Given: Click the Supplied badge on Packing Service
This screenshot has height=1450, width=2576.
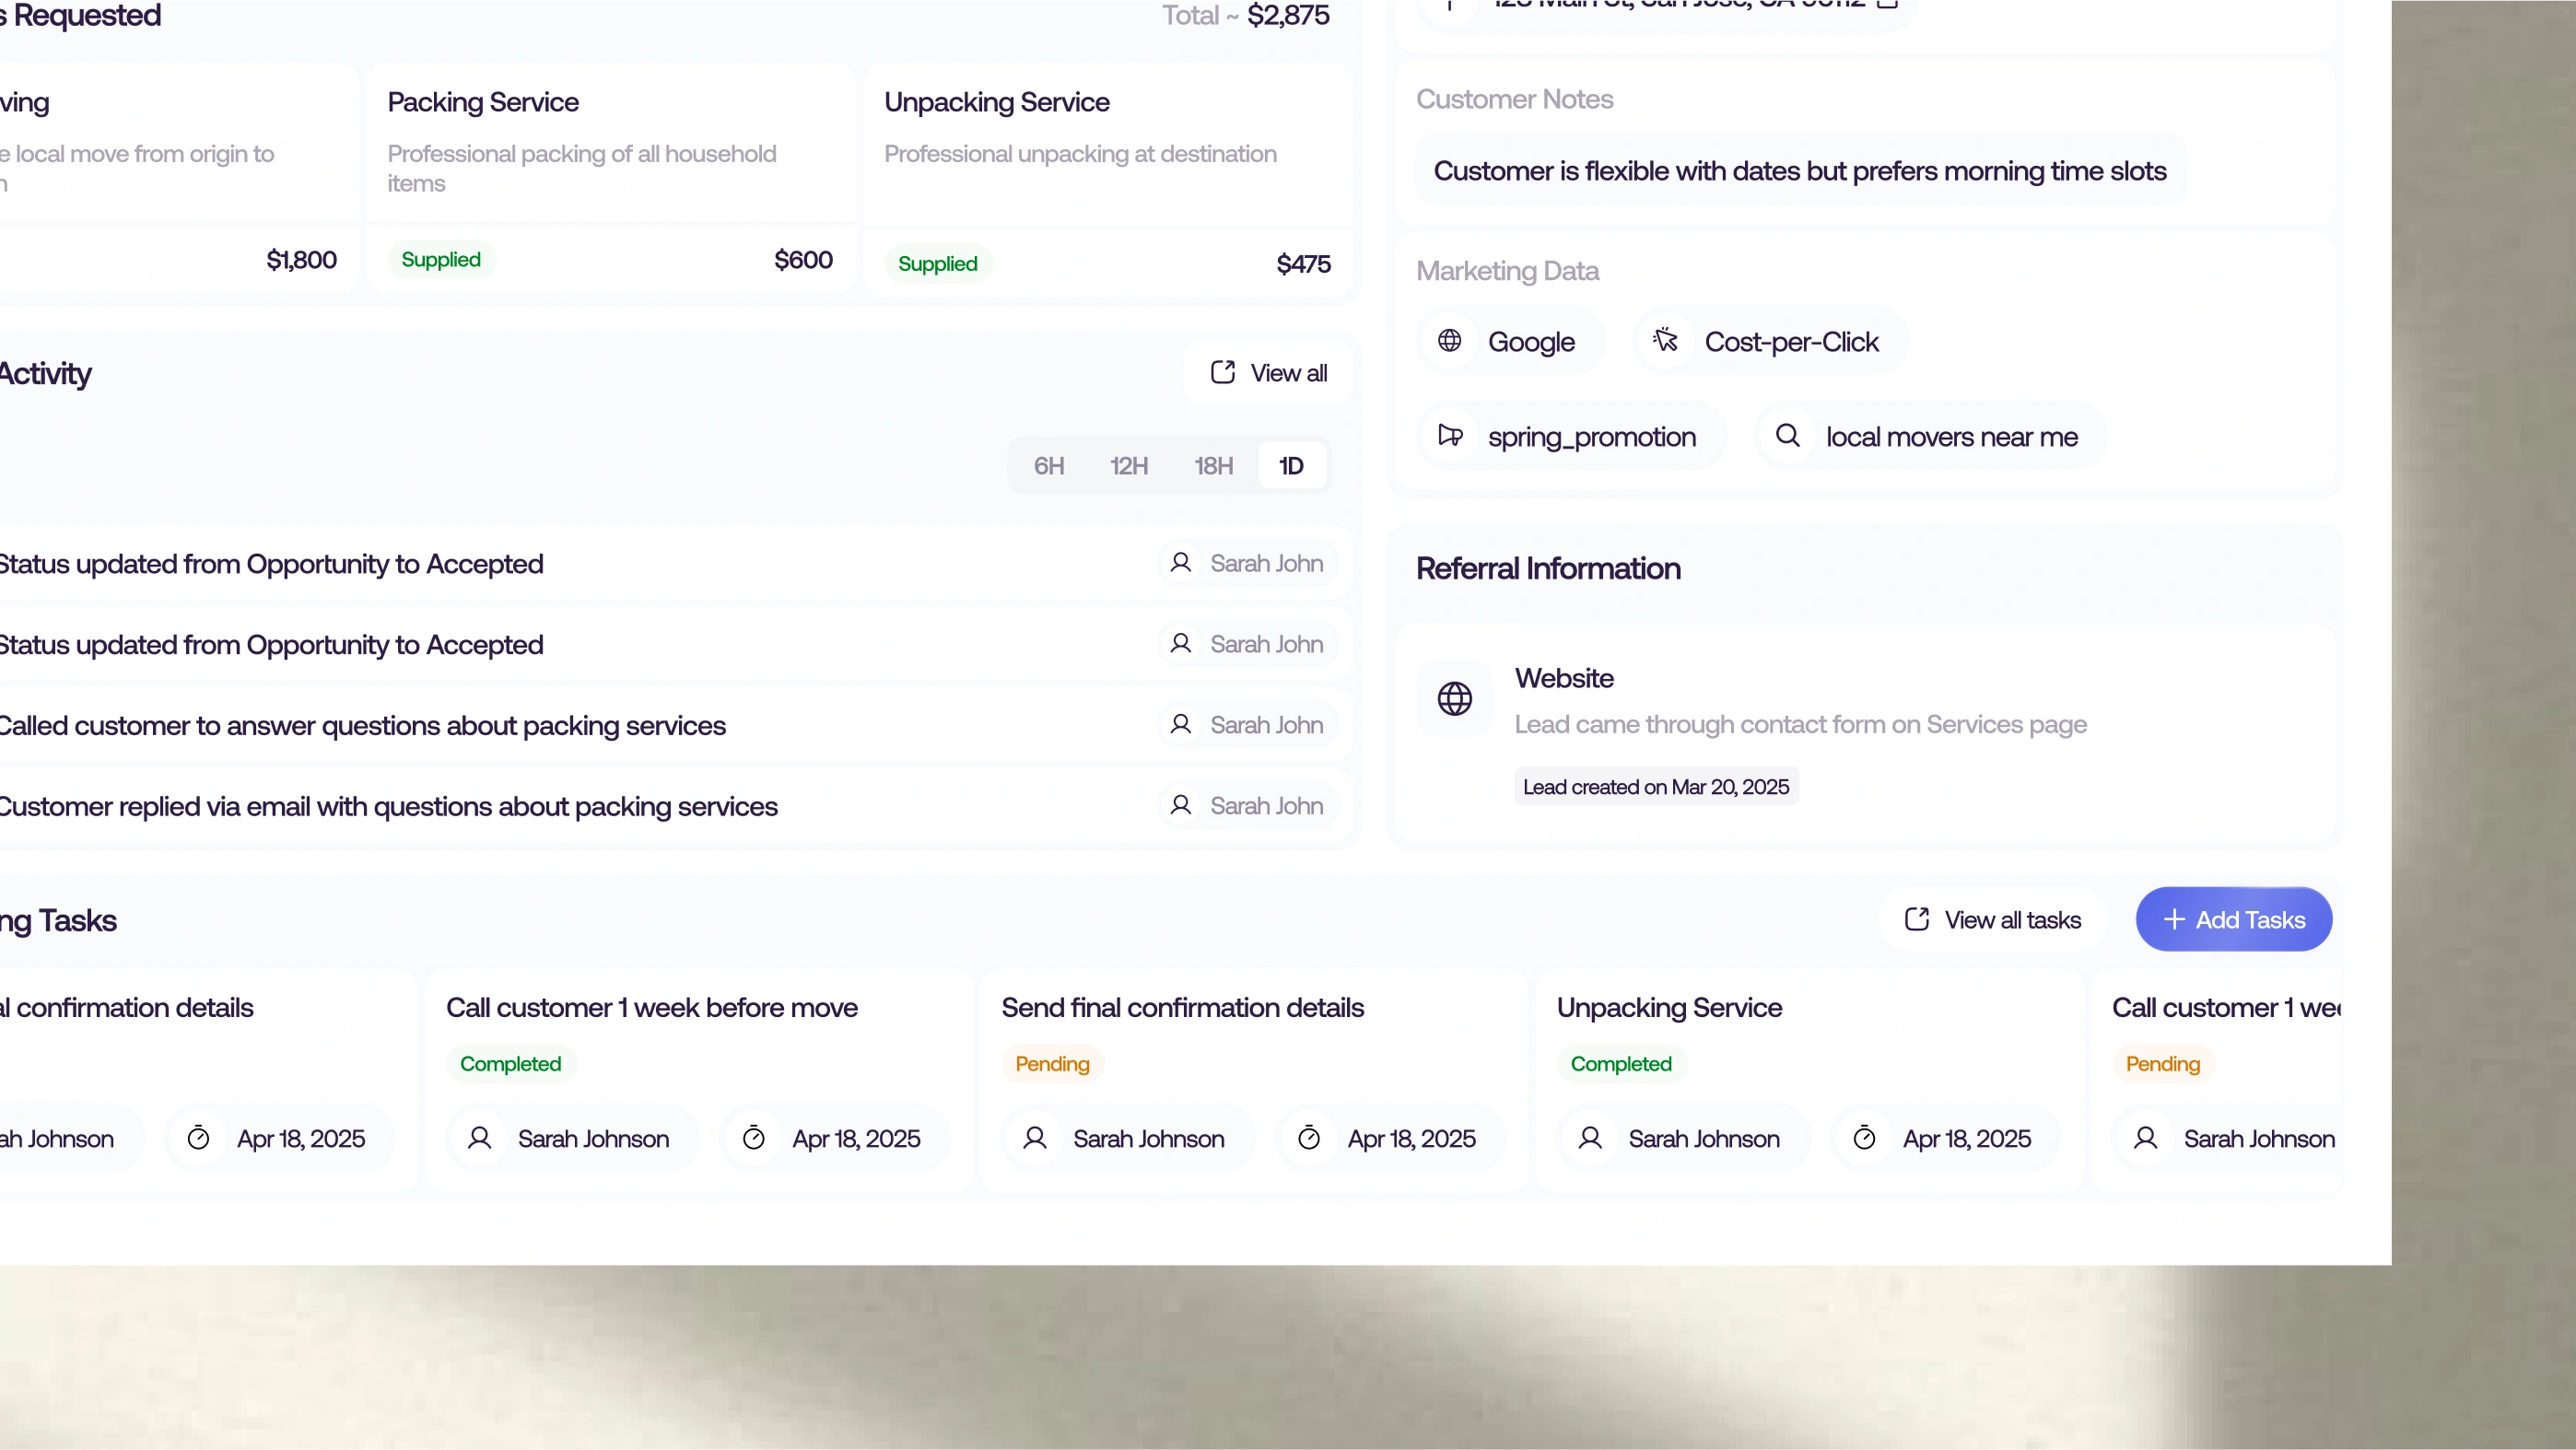Looking at the screenshot, I should tap(441, 259).
